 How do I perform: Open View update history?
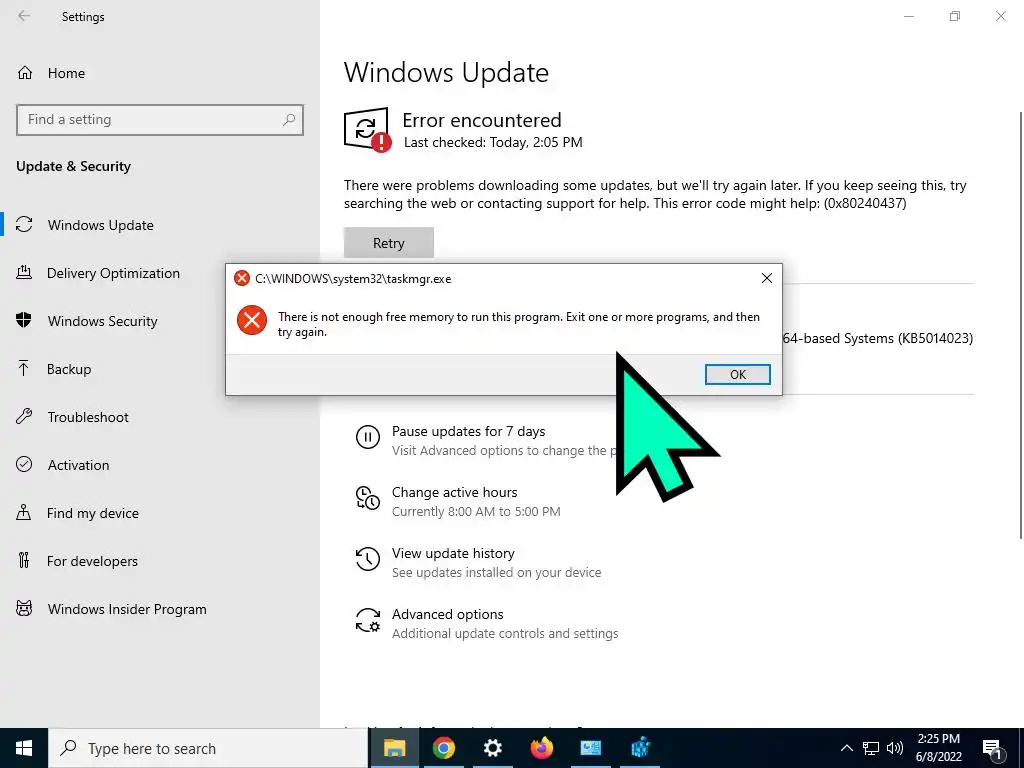[x=453, y=553]
